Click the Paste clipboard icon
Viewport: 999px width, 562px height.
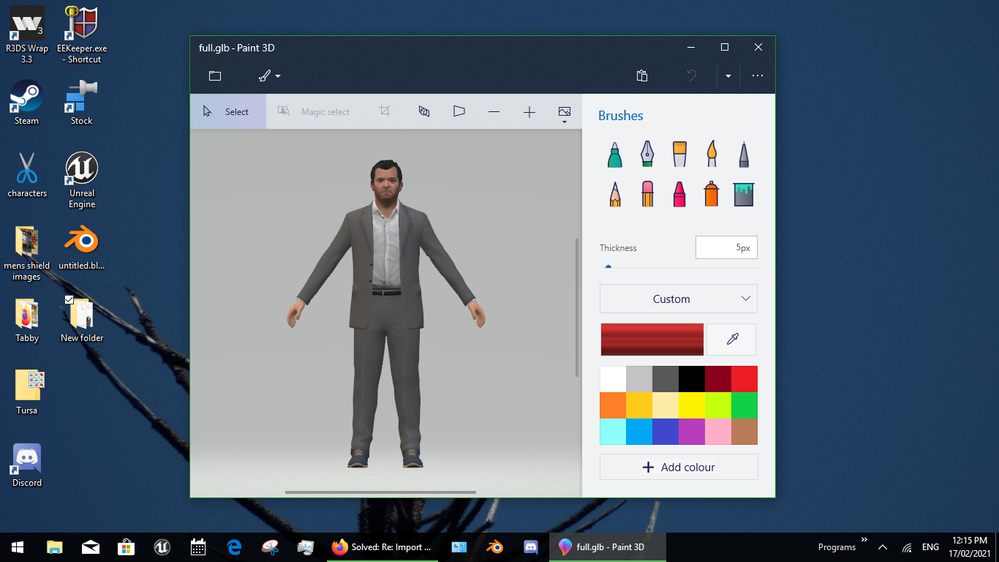coord(642,76)
